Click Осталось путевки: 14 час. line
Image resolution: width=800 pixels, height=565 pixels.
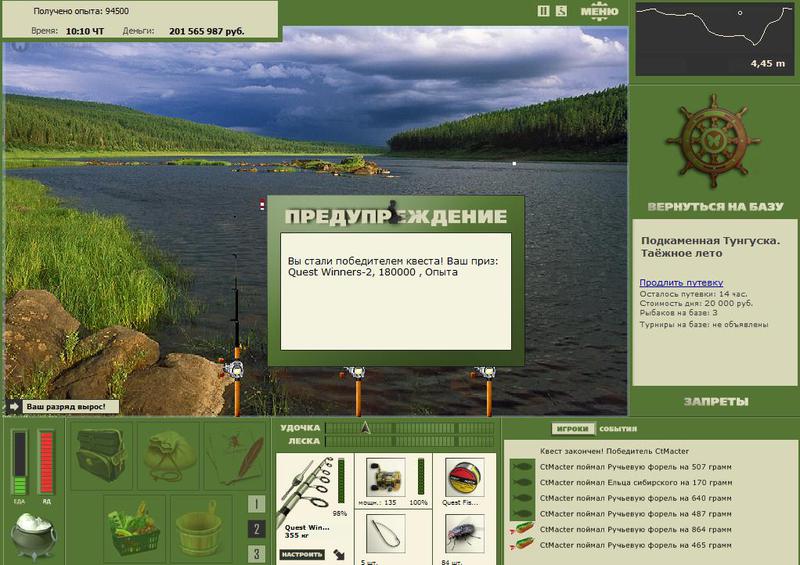point(693,294)
